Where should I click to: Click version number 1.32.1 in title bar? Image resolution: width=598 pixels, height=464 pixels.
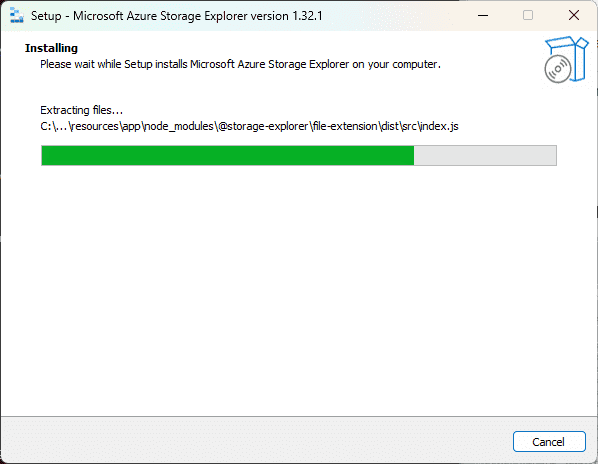click(307, 16)
